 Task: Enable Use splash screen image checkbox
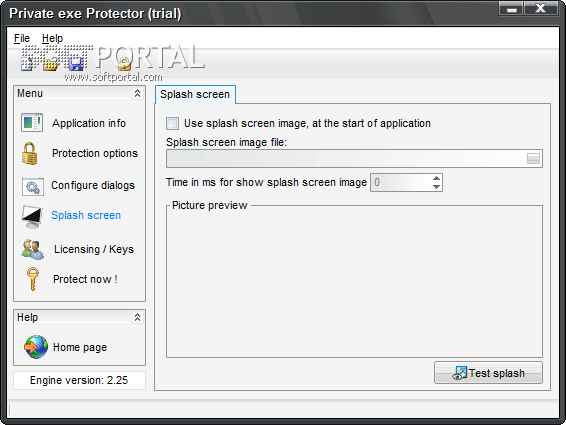[172, 123]
